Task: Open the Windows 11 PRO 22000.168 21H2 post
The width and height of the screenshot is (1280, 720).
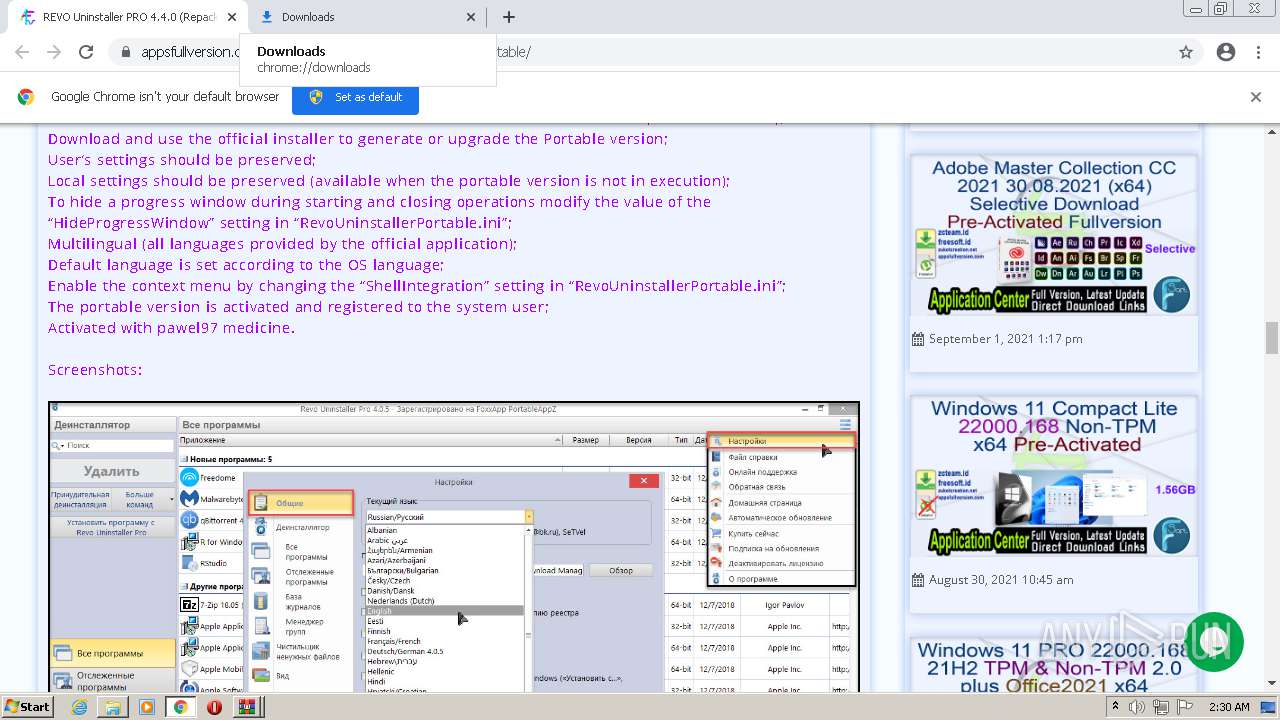Action: [x=1053, y=667]
